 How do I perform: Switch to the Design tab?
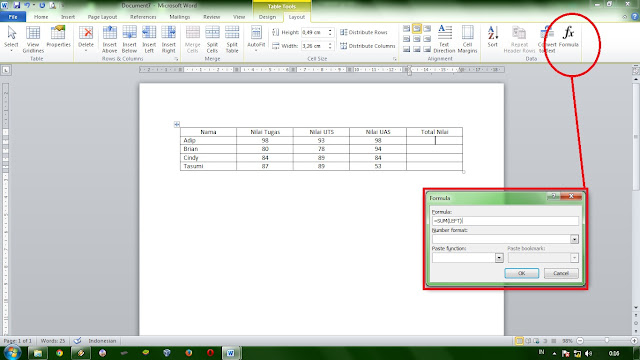coord(267,17)
